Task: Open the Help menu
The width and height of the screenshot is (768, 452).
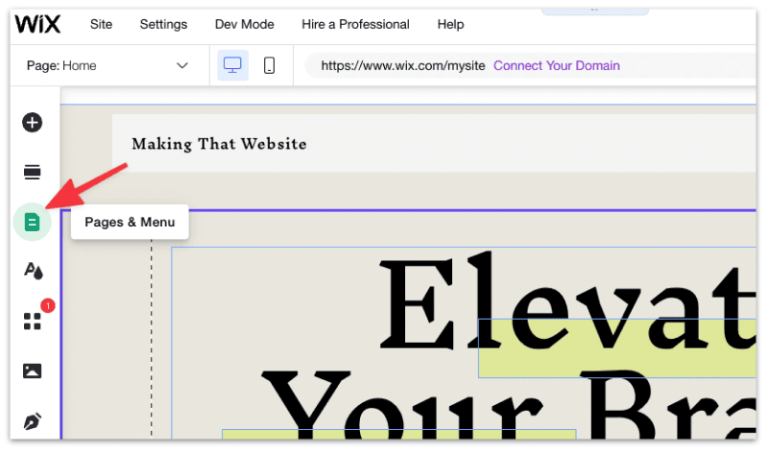Action: [450, 24]
